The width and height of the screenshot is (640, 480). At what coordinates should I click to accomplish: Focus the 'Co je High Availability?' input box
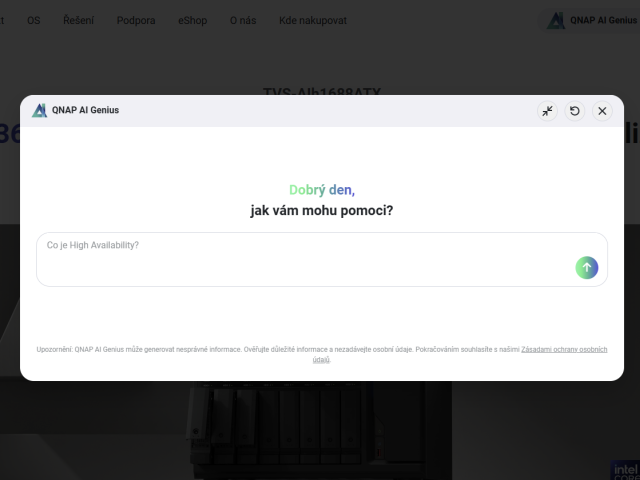322,260
